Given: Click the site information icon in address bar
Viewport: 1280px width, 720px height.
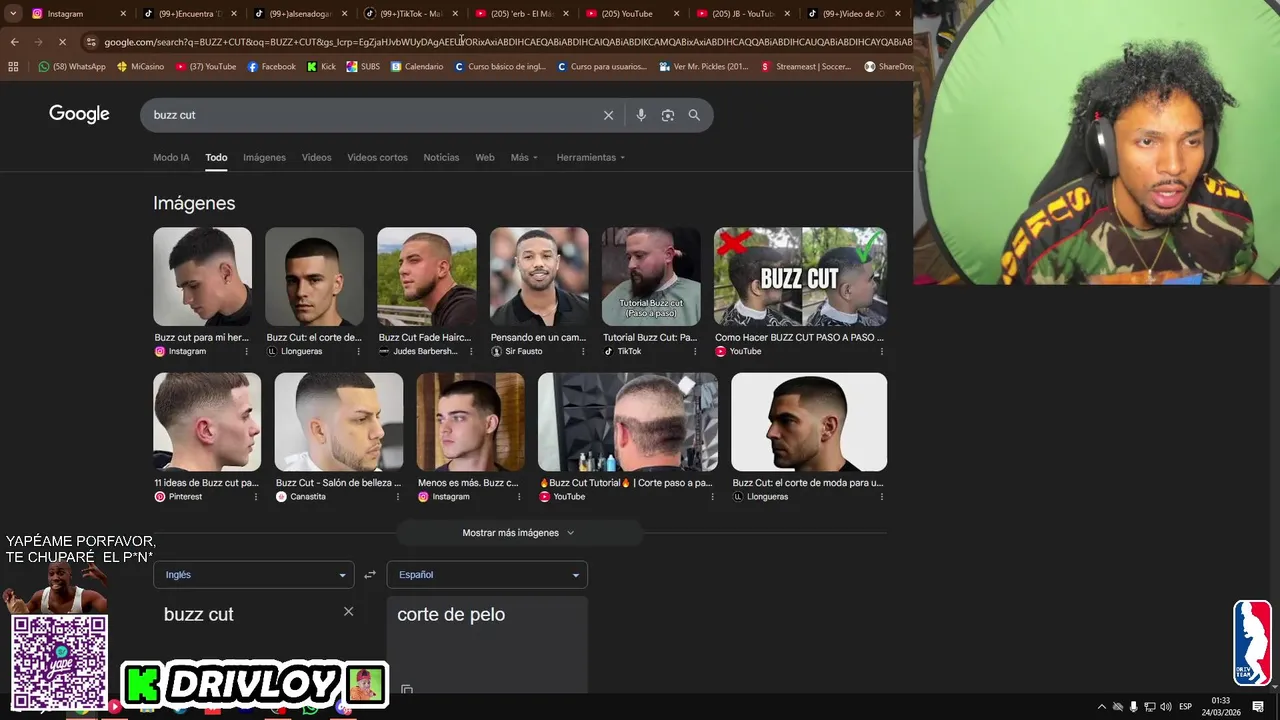Looking at the screenshot, I should [91, 42].
